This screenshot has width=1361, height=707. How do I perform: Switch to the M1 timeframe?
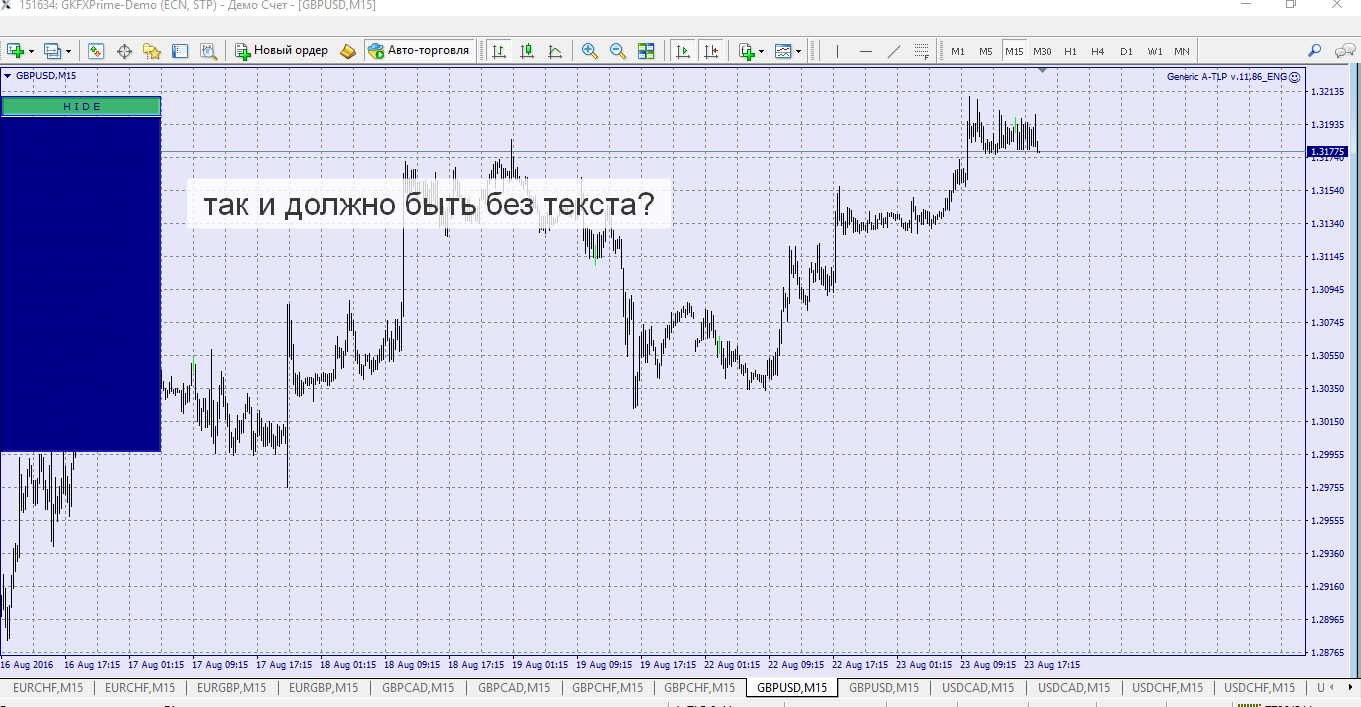coord(958,50)
